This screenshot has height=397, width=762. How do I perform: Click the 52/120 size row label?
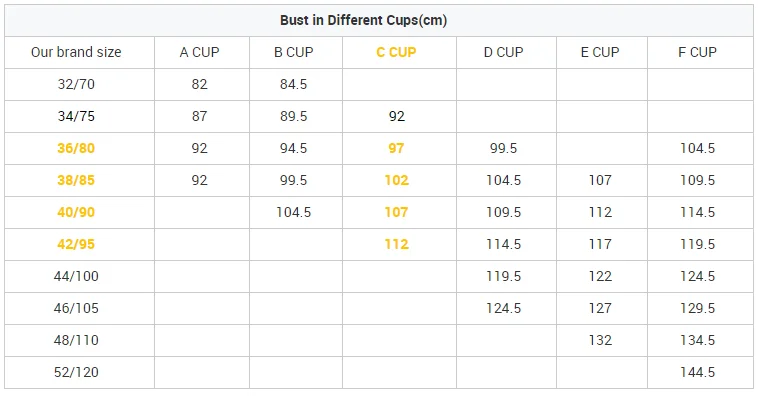tap(76, 372)
